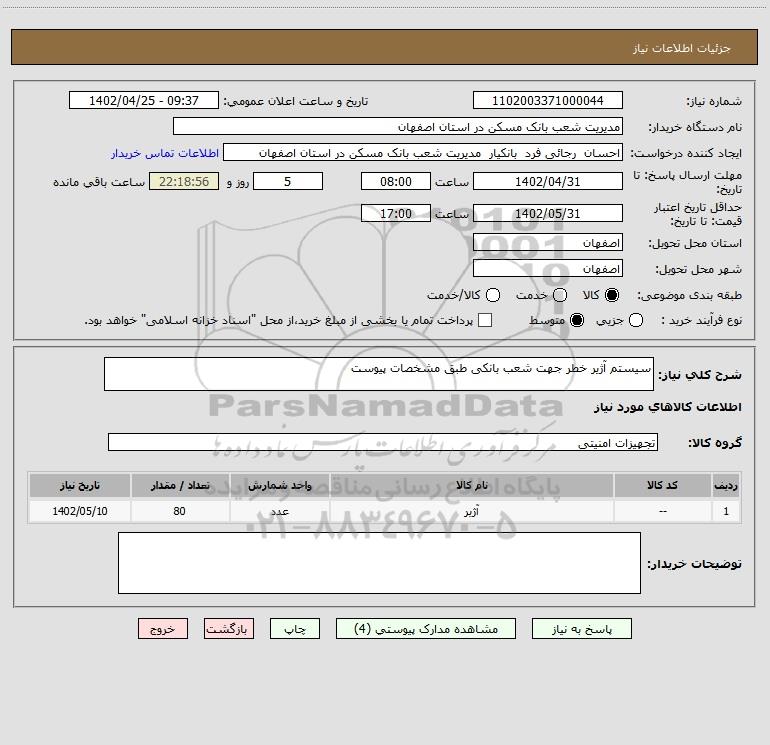The height and width of the screenshot is (745, 770).
Task: Click the خروج exit button
Action: pyautogui.click(x=163, y=629)
